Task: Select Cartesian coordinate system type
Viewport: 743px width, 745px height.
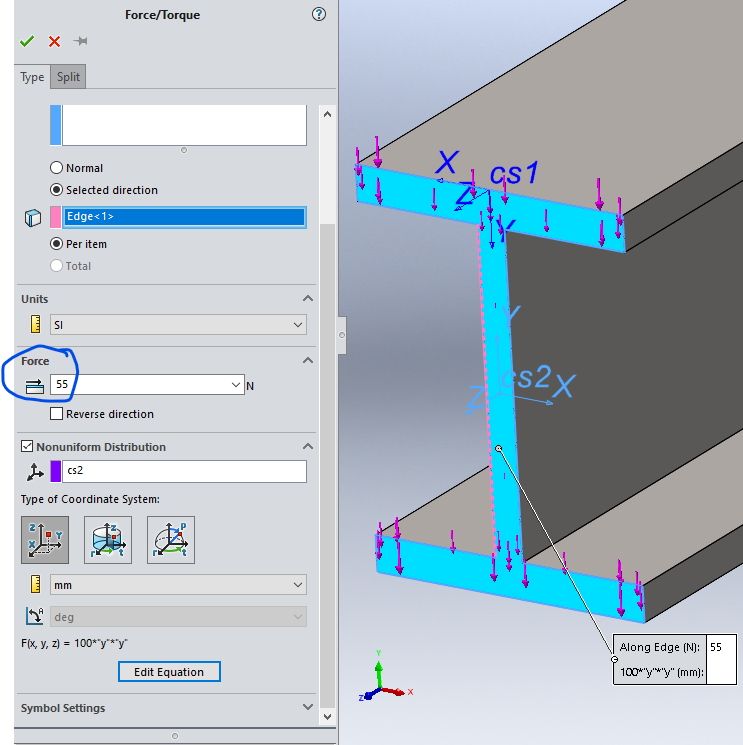Action: point(45,540)
